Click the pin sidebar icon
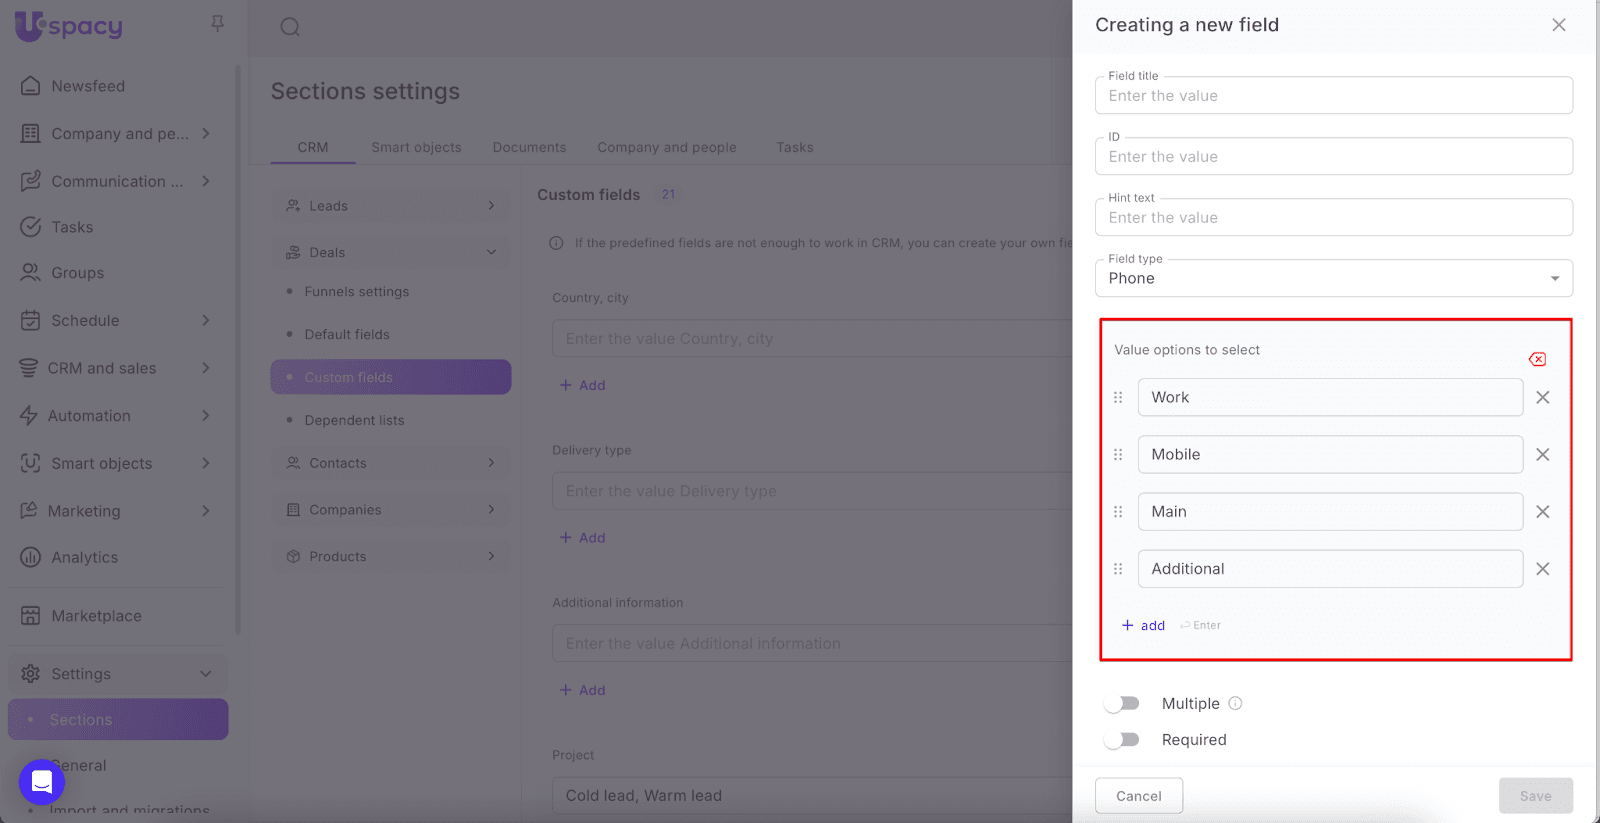Image resolution: width=1600 pixels, height=823 pixels. point(217,23)
